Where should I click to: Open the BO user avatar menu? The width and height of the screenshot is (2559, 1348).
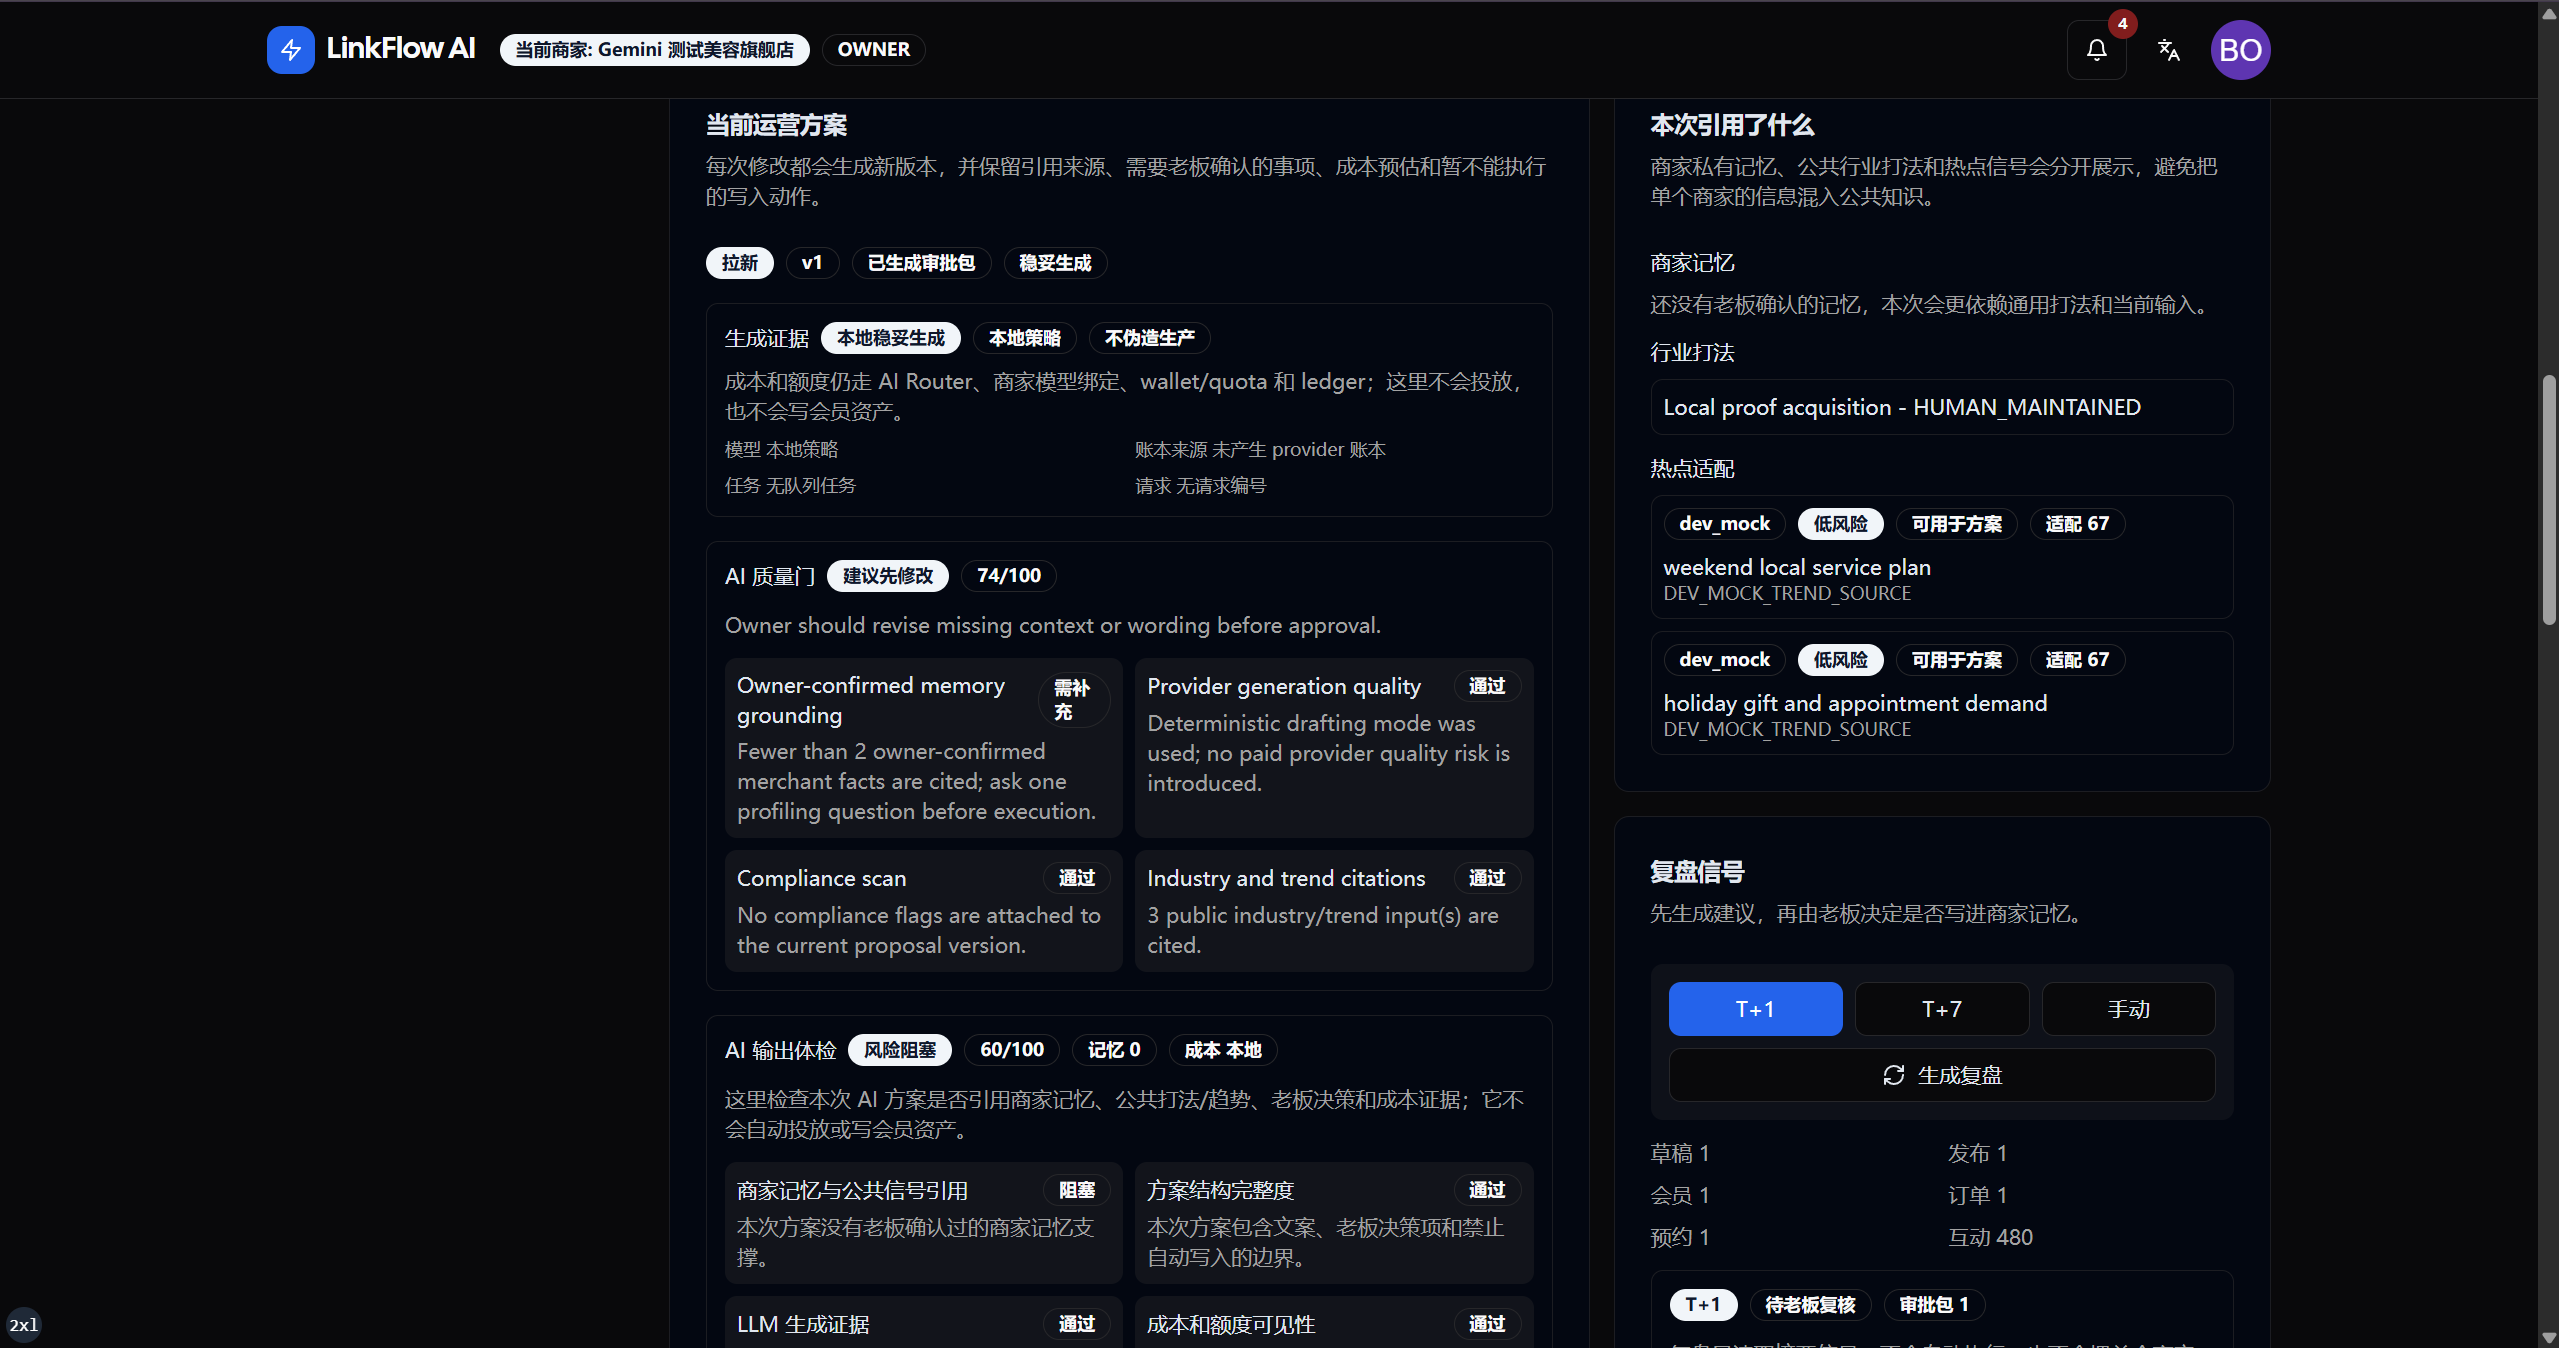point(2240,50)
